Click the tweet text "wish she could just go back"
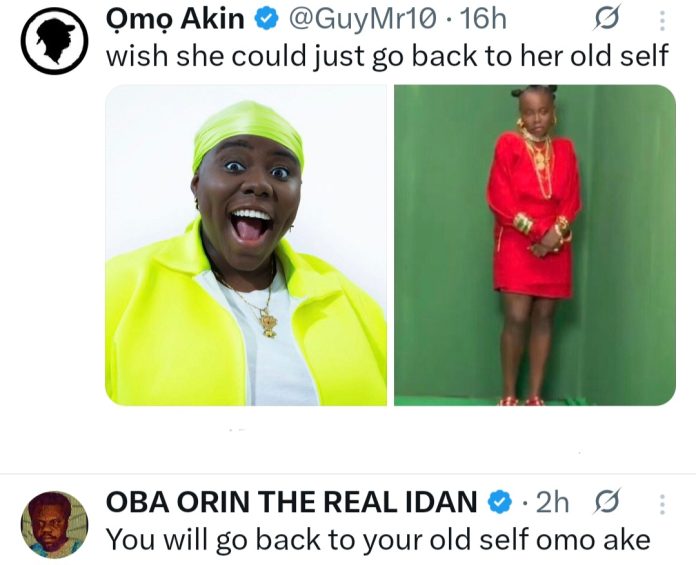 pyautogui.click(x=386, y=55)
